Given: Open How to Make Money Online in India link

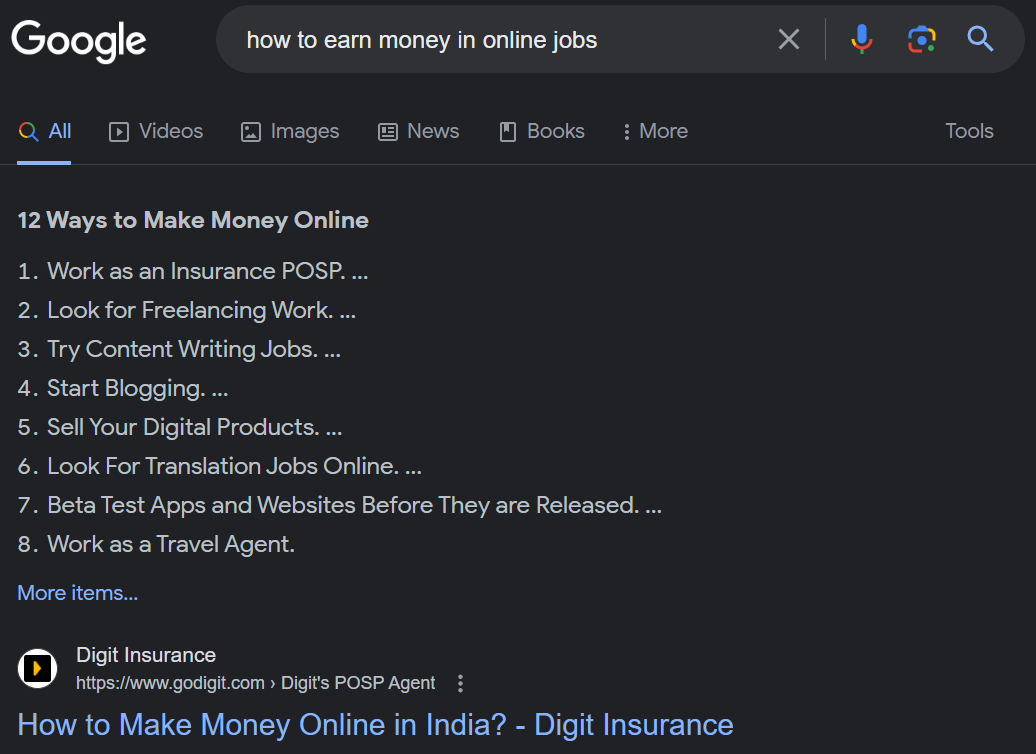Looking at the screenshot, I should click(x=375, y=725).
